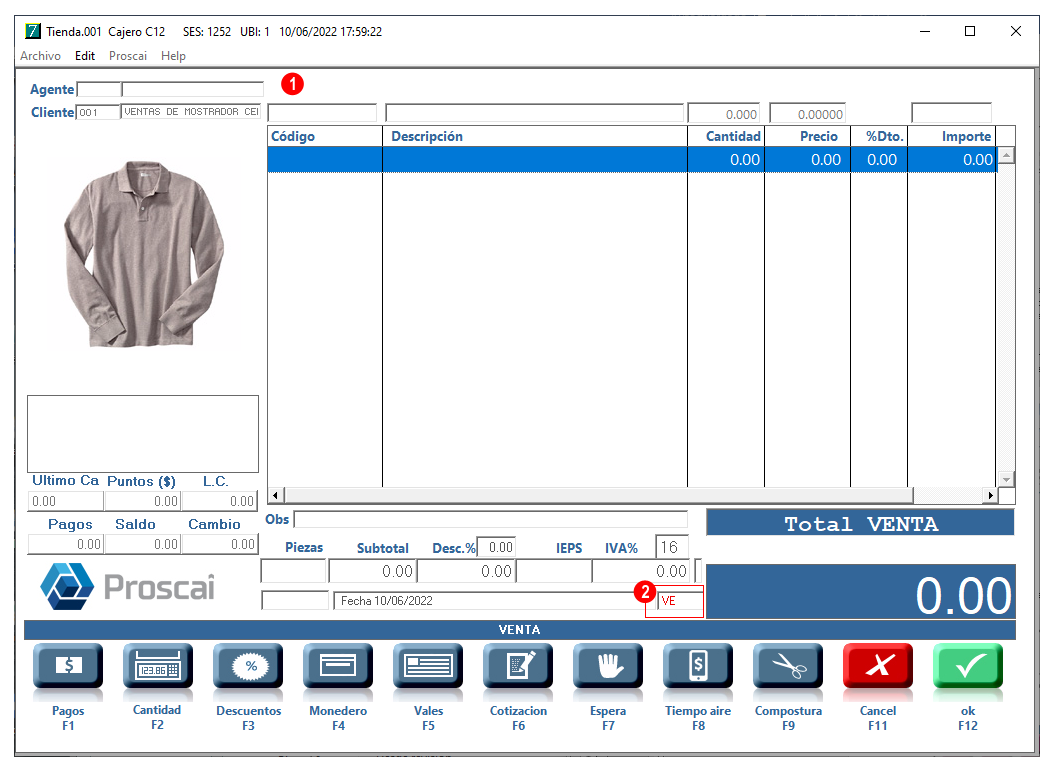Click the Total VENTA amount display
Image resolution: width=1050 pixels, height=770 pixels.
[x=860, y=592]
